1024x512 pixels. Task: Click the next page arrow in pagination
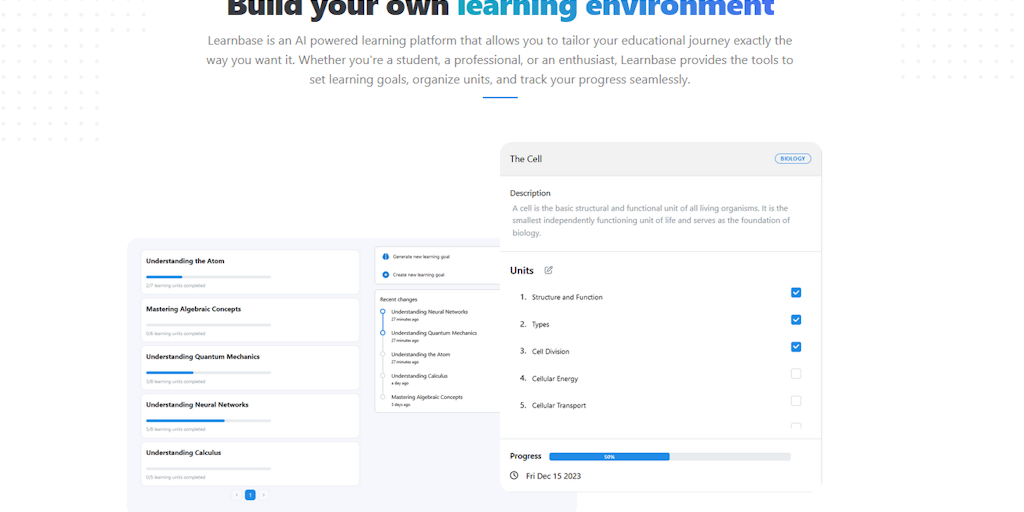pyautogui.click(x=263, y=495)
